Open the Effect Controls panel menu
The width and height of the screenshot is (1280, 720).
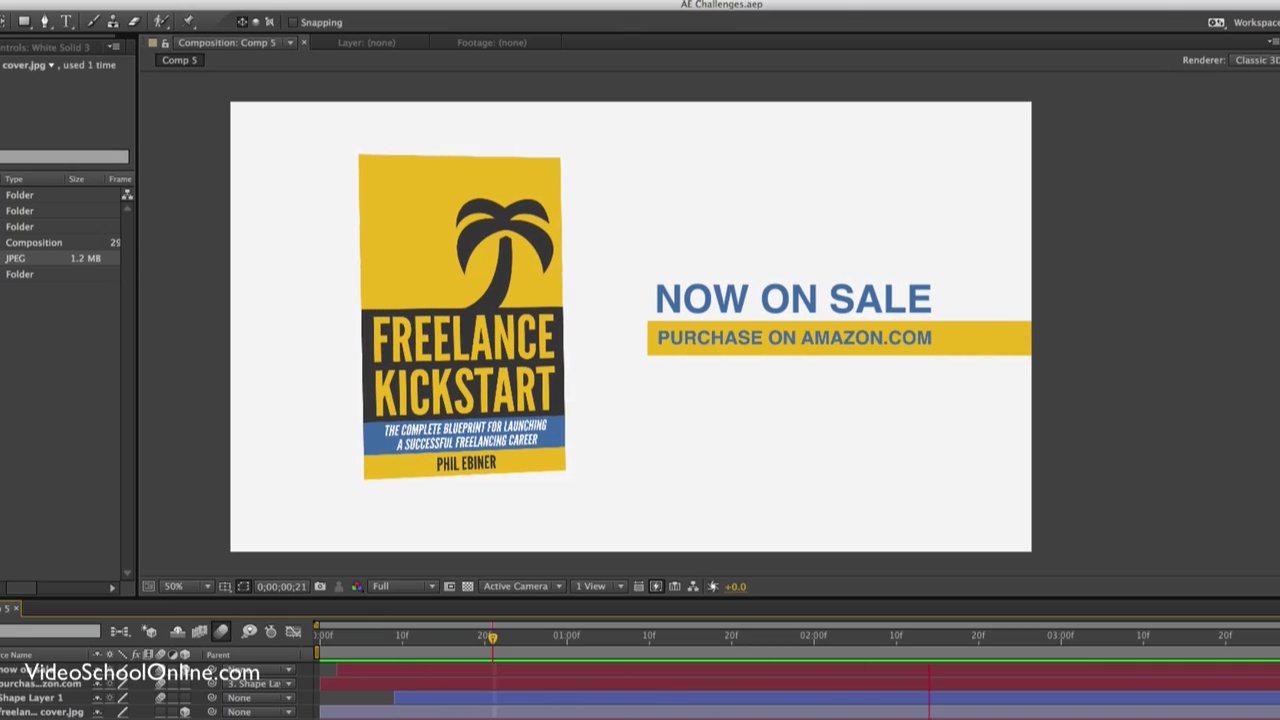115,47
